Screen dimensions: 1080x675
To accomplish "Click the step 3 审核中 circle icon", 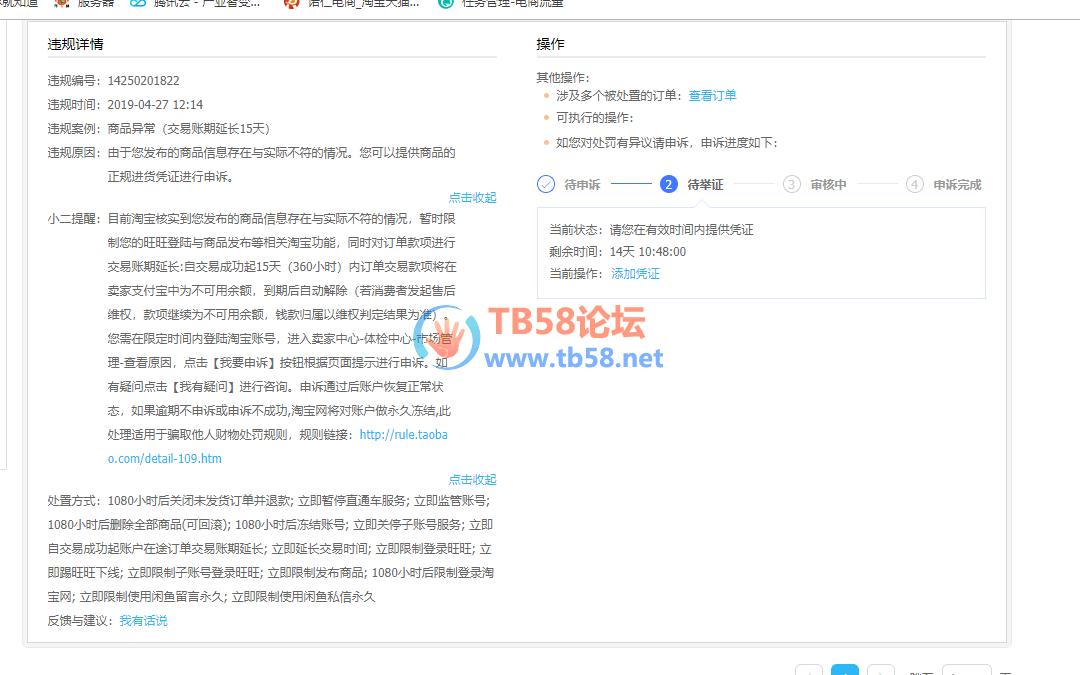I will coord(791,185).
